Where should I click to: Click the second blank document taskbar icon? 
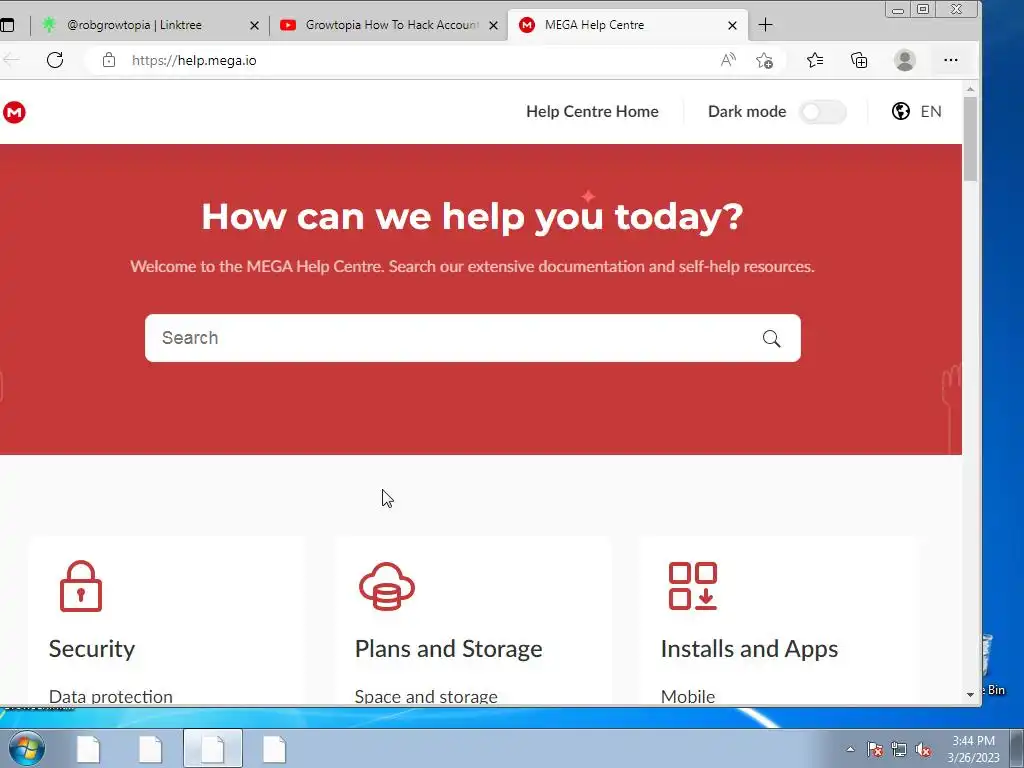(150, 749)
